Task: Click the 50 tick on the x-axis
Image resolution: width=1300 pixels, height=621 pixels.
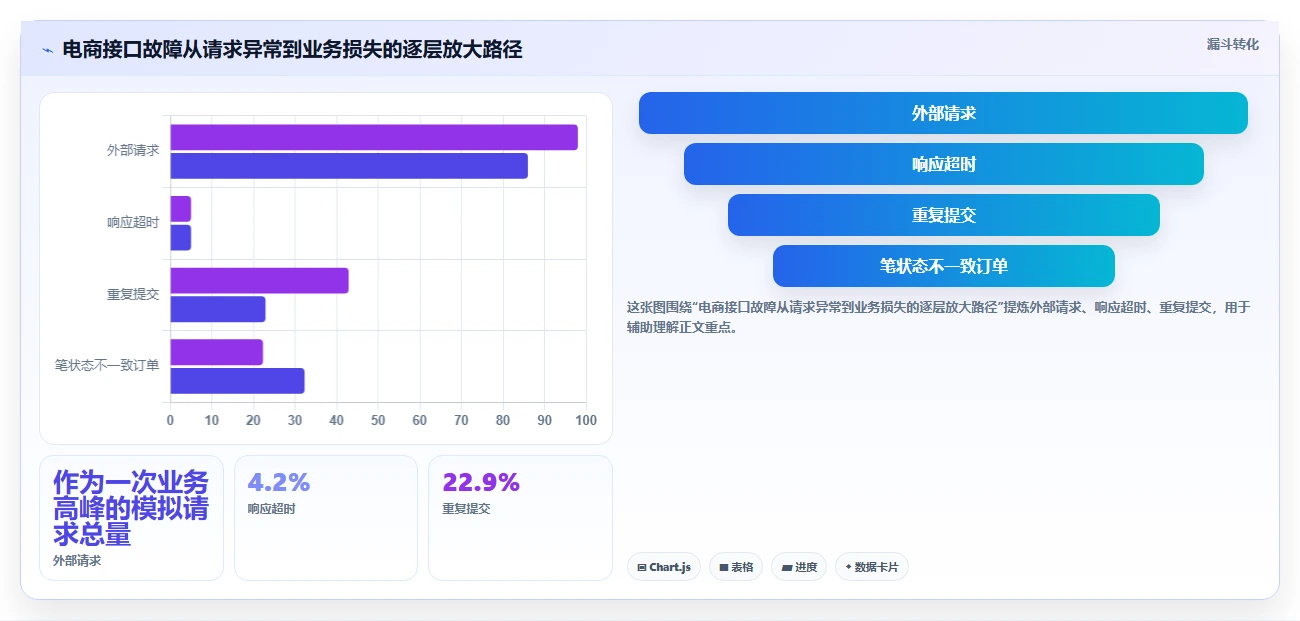Action: [378, 420]
